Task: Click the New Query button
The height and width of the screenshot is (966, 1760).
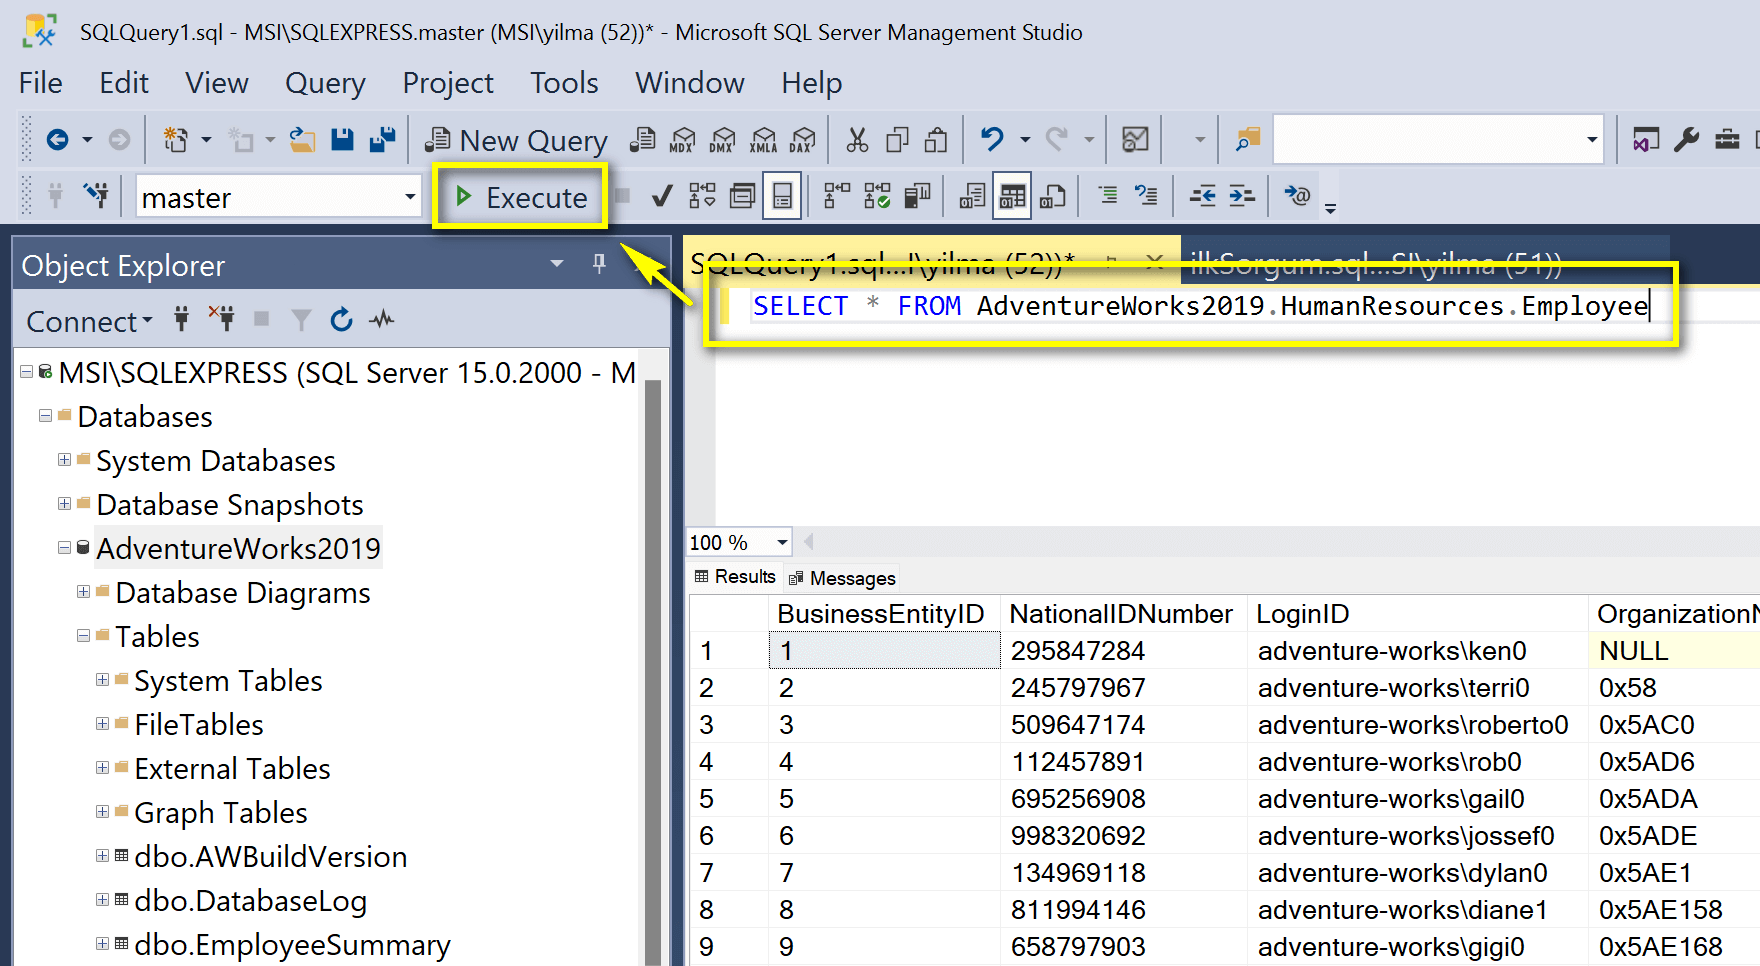Action: (516, 141)
